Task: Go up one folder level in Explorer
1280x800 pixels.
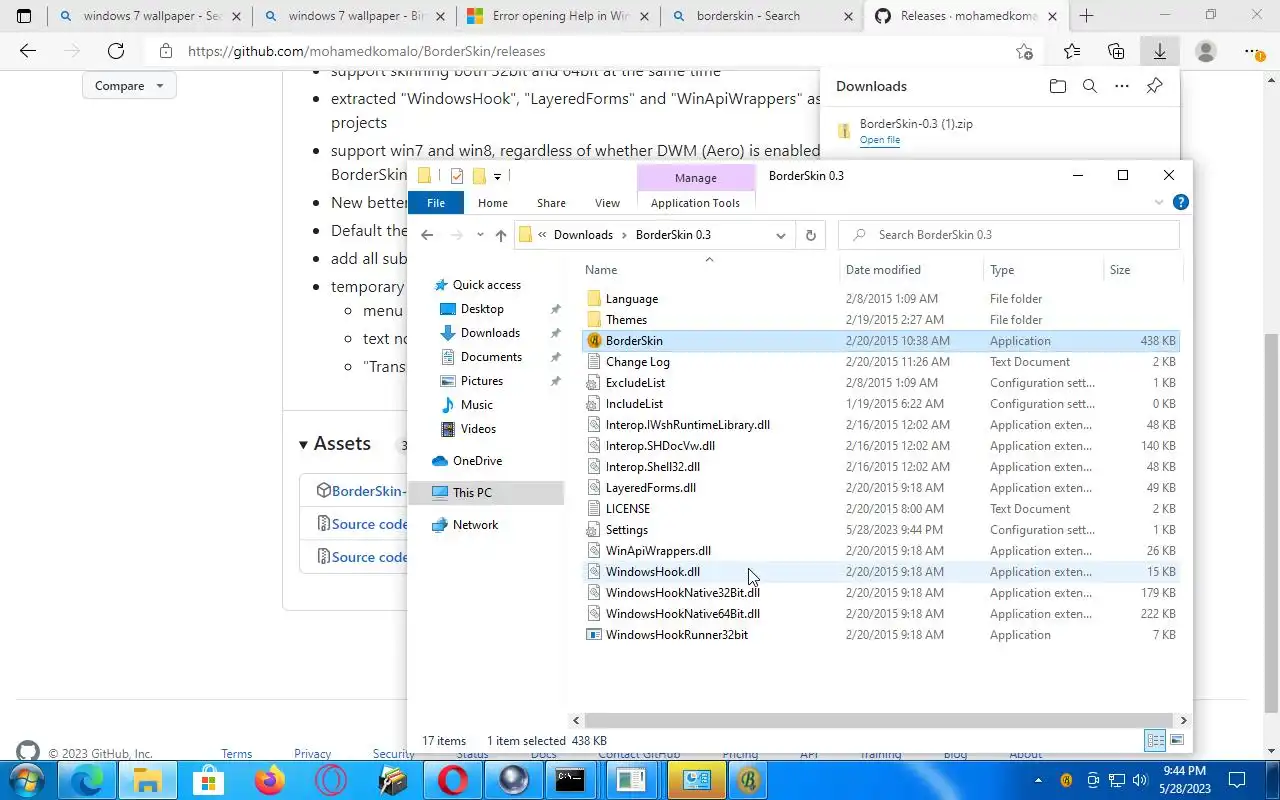Action: (x=501, y=235)
